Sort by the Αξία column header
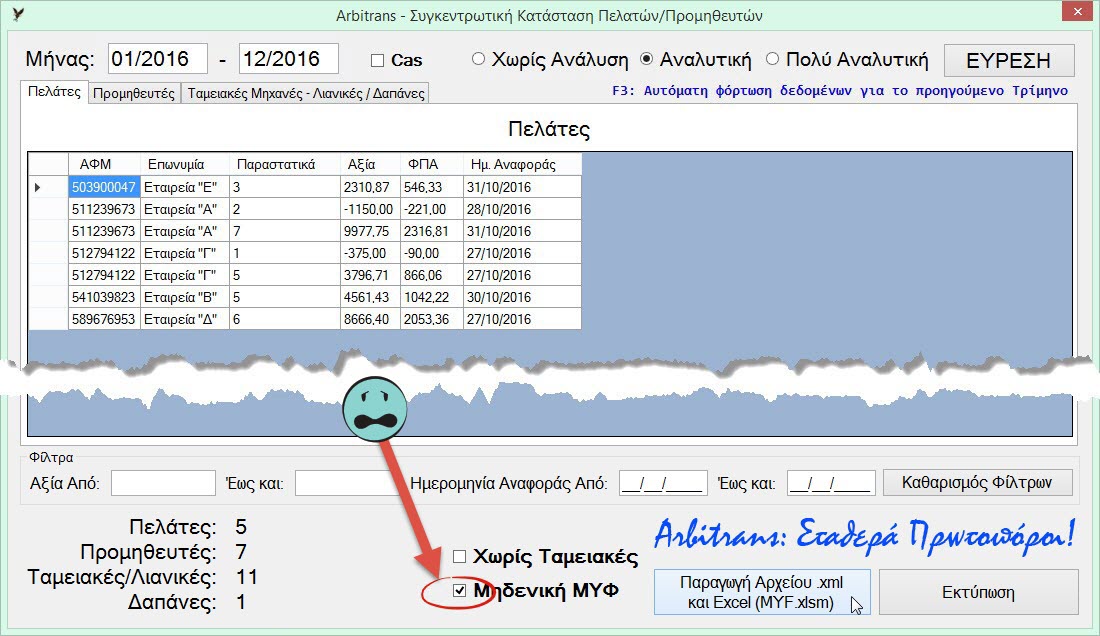The width and height of the screenshot is (1100, 636). pos(370,164)
